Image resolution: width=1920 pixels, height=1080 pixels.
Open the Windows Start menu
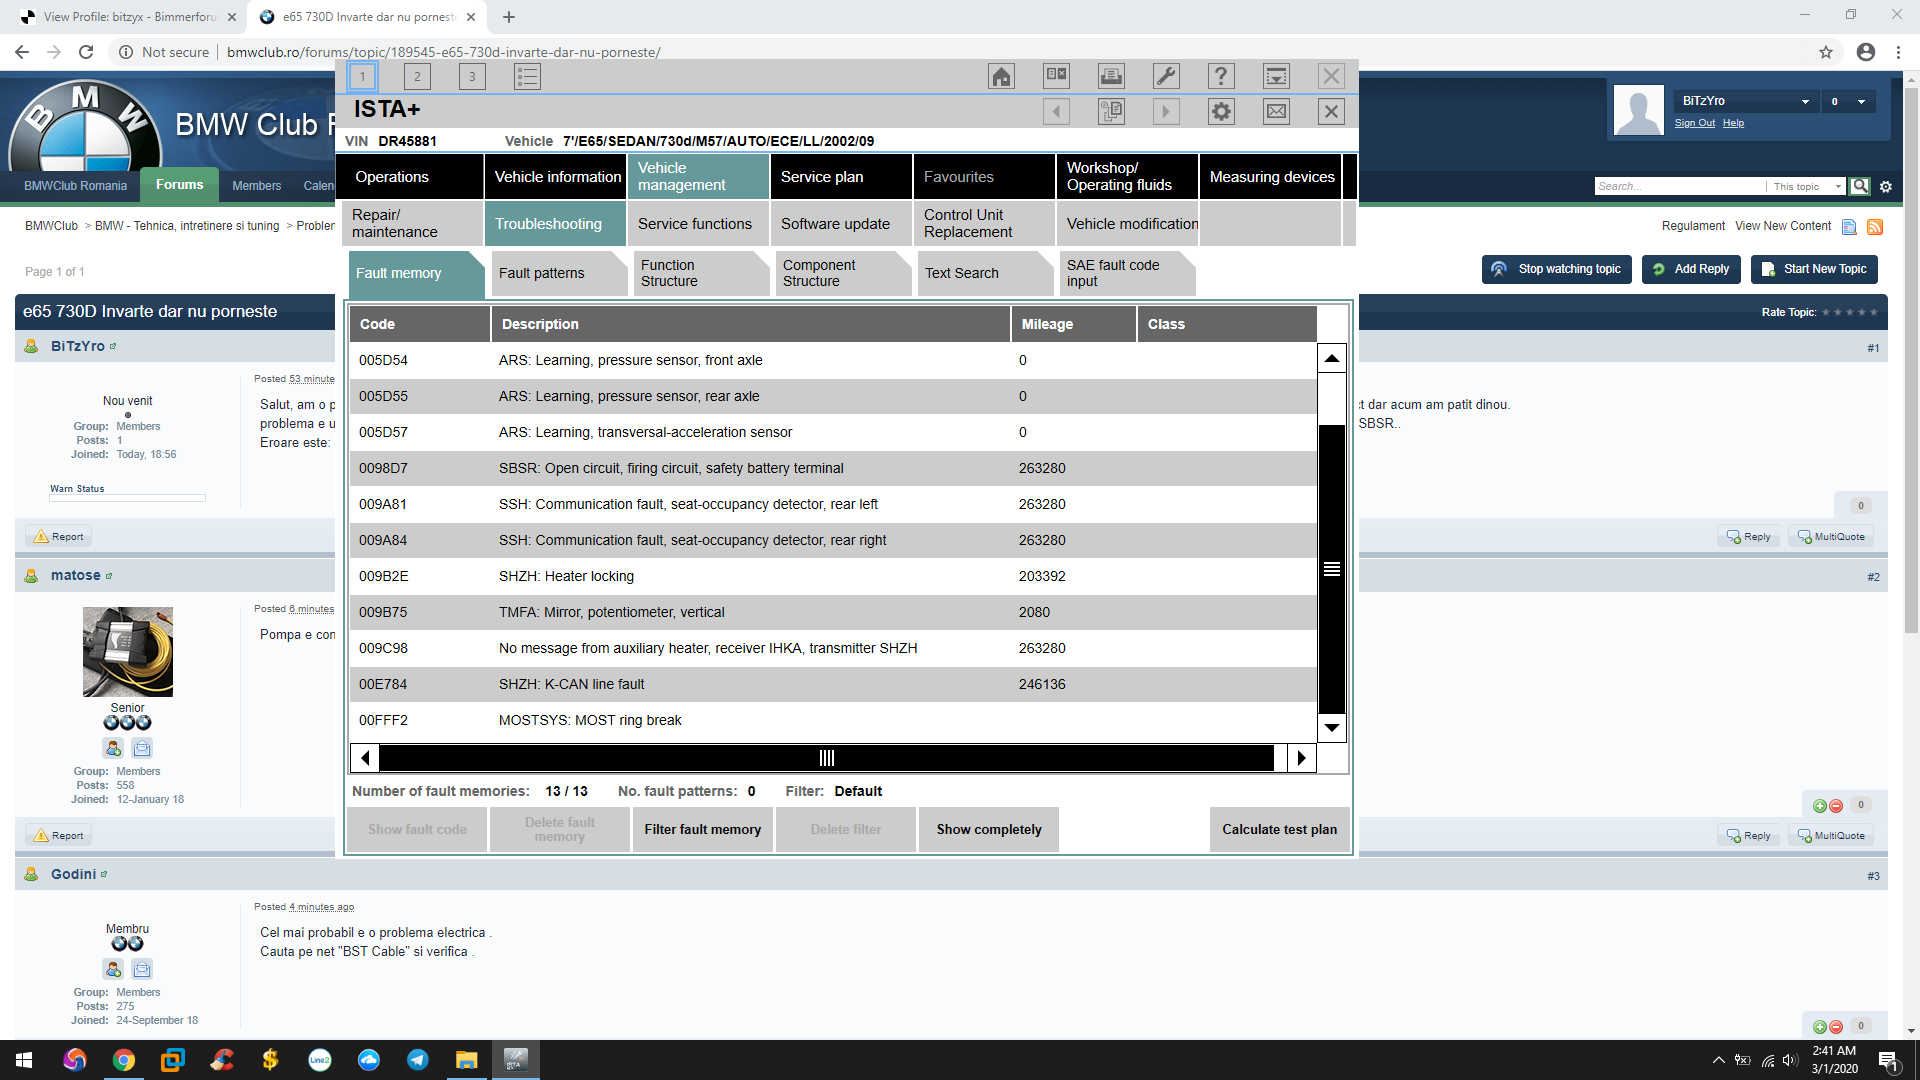24,1060
